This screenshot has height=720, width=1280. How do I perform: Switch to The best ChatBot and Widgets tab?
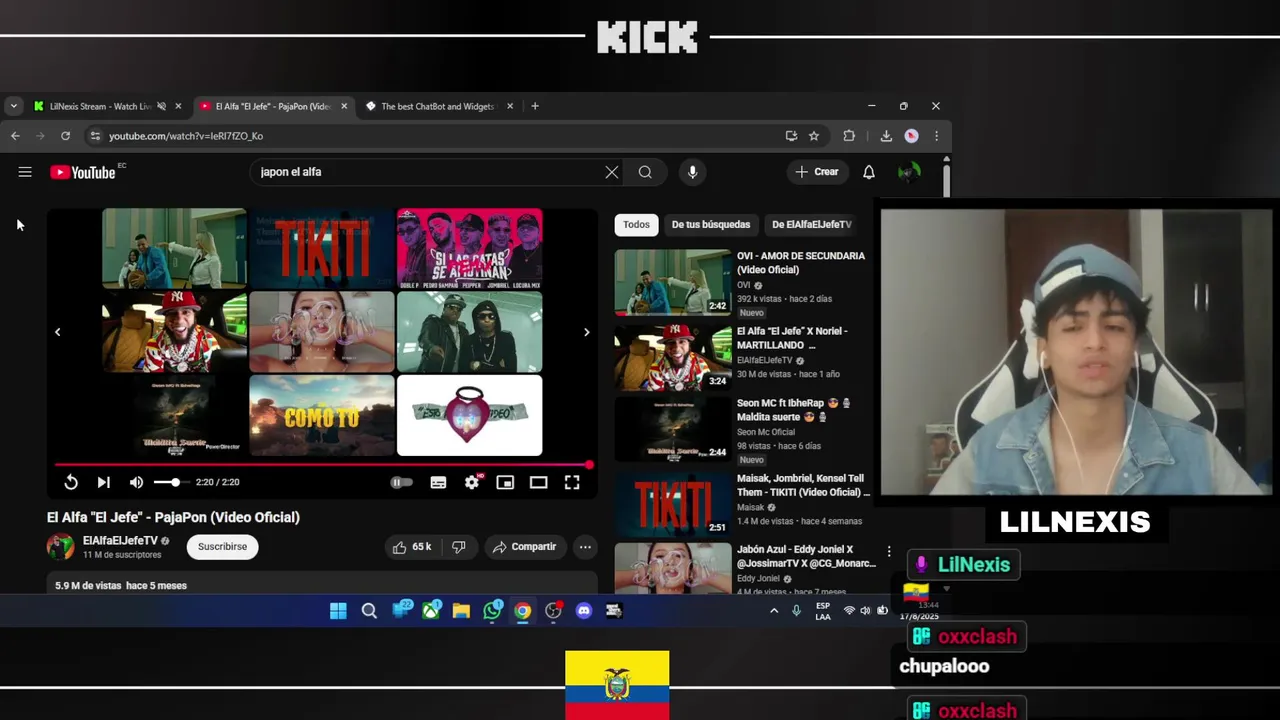437,106
